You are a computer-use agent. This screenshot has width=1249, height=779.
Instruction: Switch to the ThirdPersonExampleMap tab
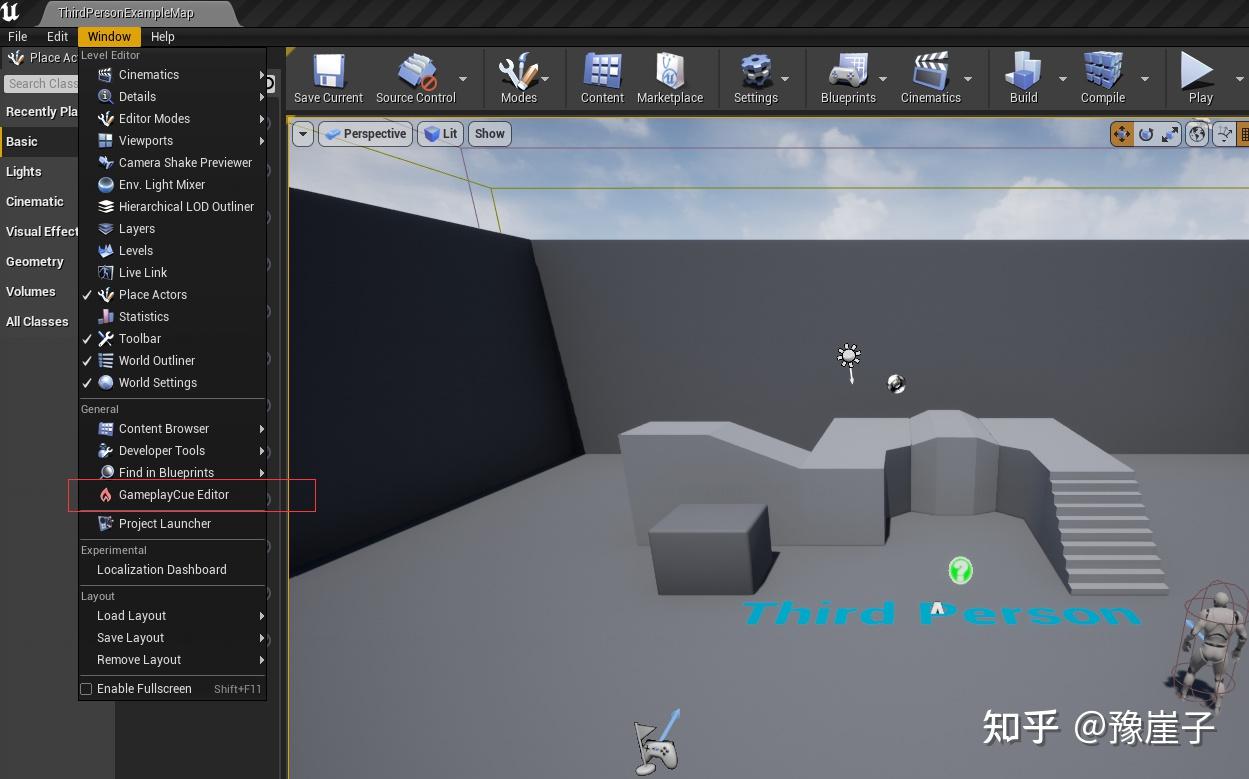coord(126,13)
